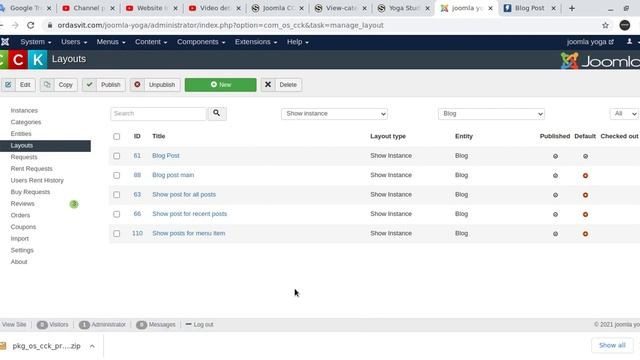
Task: Check the box for Show post for all posts
Action: click(x=117, y=195)
